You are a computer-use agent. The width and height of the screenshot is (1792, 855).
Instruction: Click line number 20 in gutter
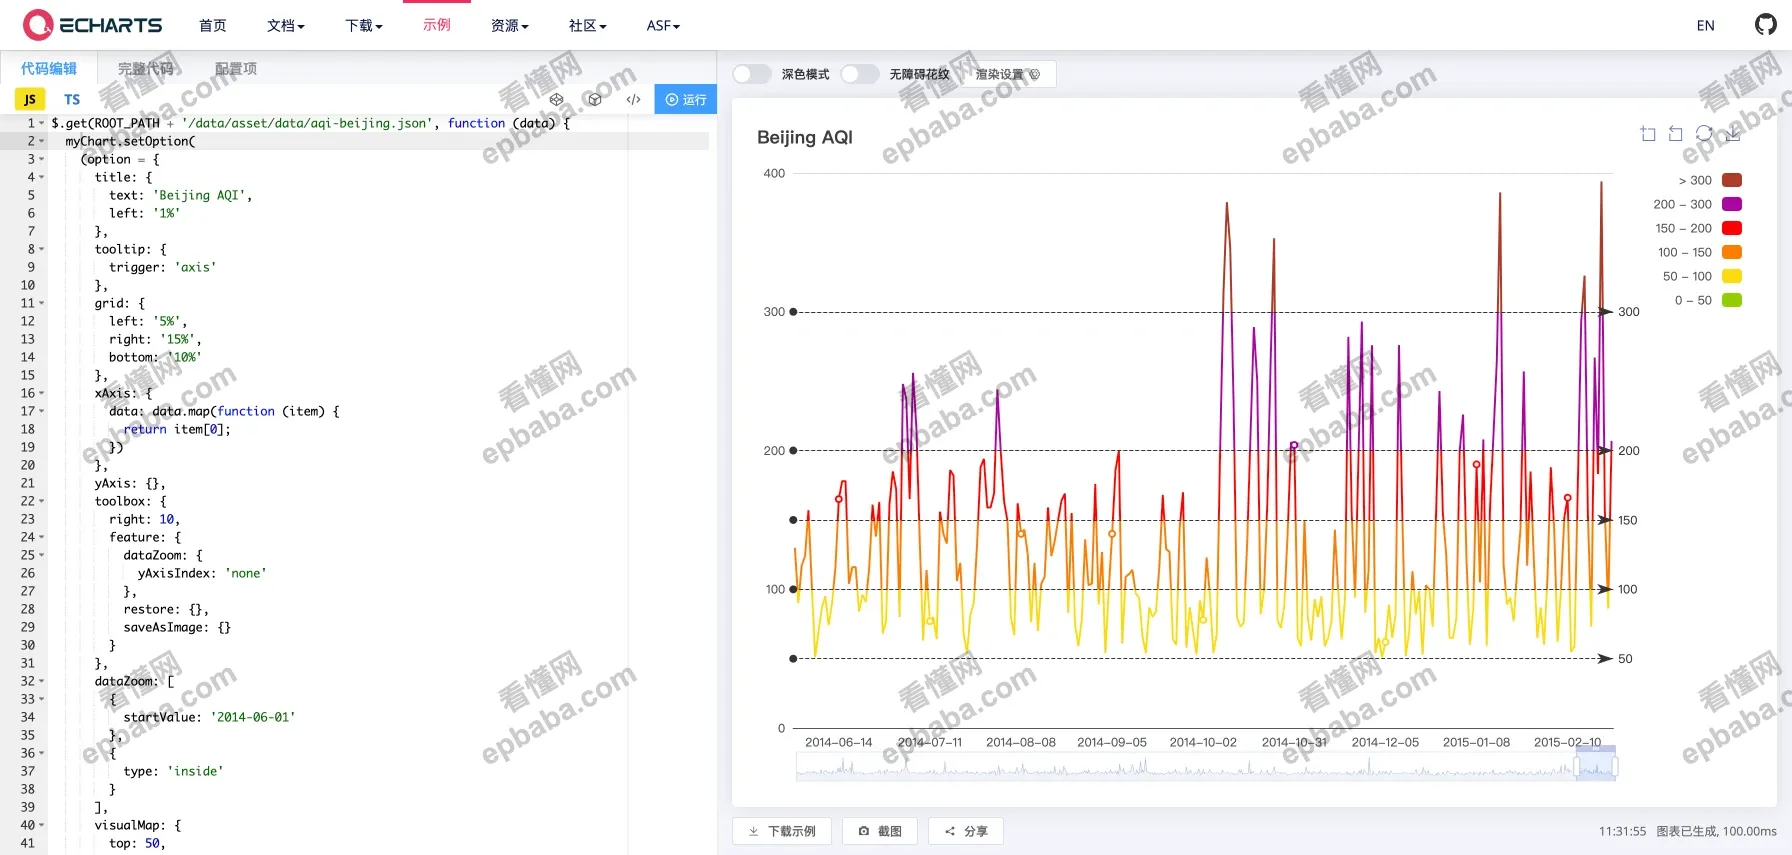point(28,465)
